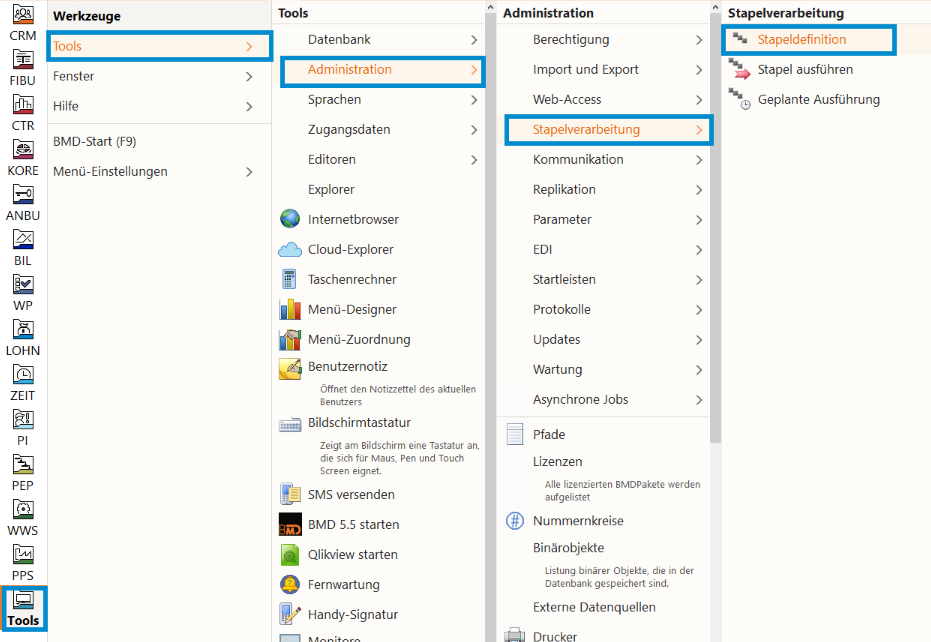Open the Menü-Designer tool
This screenshot has width=931, height=642.
[290, 309]
